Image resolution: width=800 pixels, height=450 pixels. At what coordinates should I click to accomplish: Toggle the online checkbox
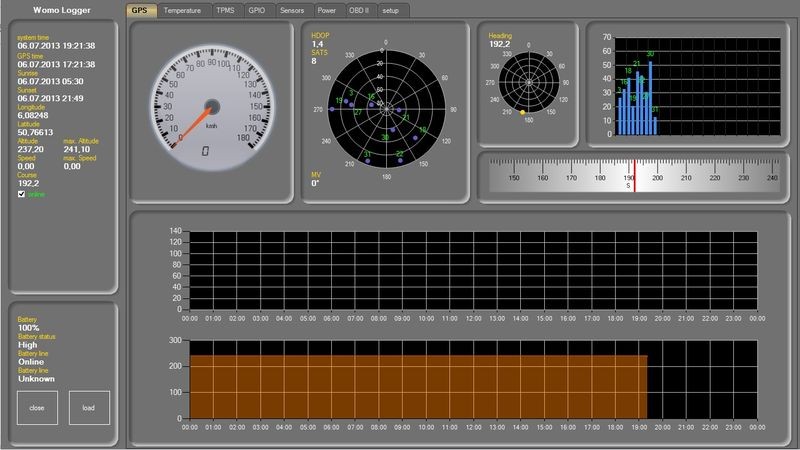(x=22, y=195)
